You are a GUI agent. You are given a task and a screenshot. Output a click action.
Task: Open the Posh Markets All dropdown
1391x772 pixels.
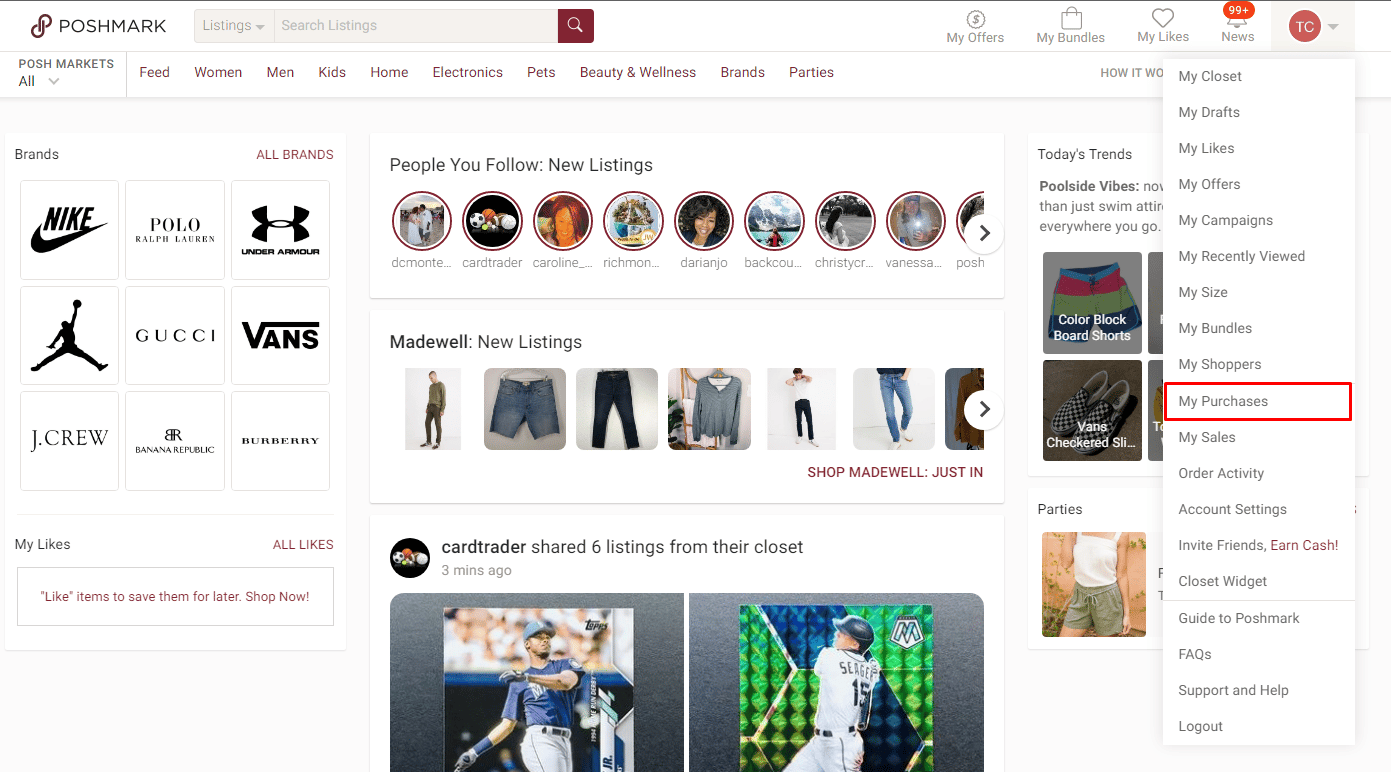(40, 81)
